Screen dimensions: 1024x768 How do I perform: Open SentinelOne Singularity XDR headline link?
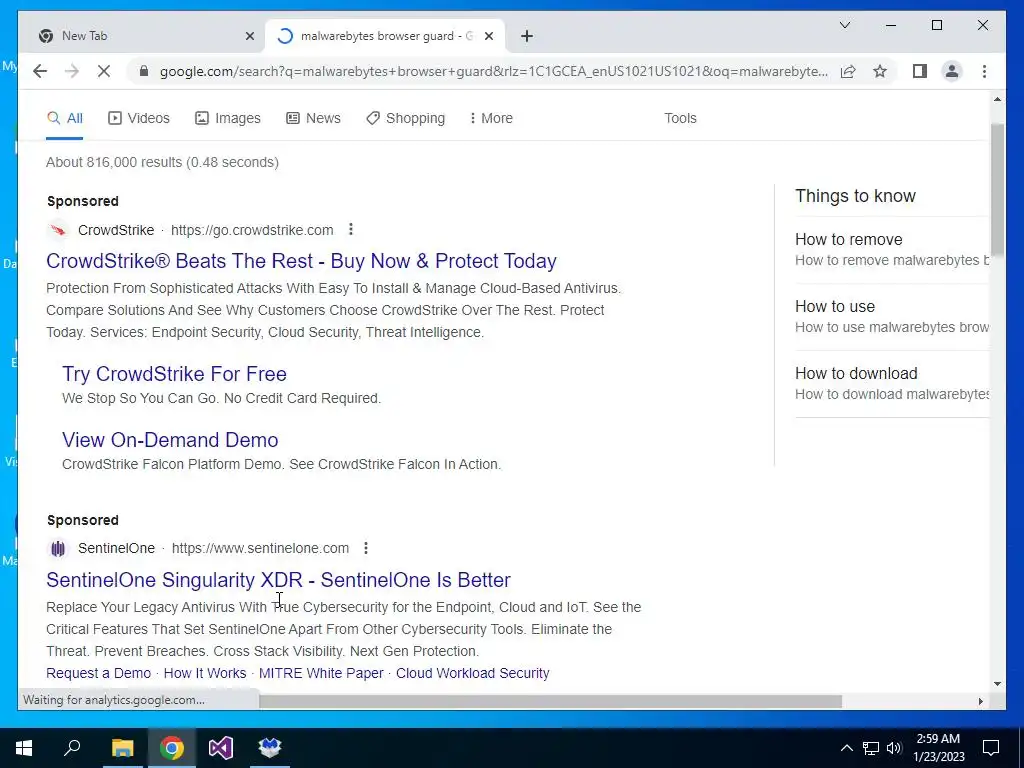tap(278, 579)
